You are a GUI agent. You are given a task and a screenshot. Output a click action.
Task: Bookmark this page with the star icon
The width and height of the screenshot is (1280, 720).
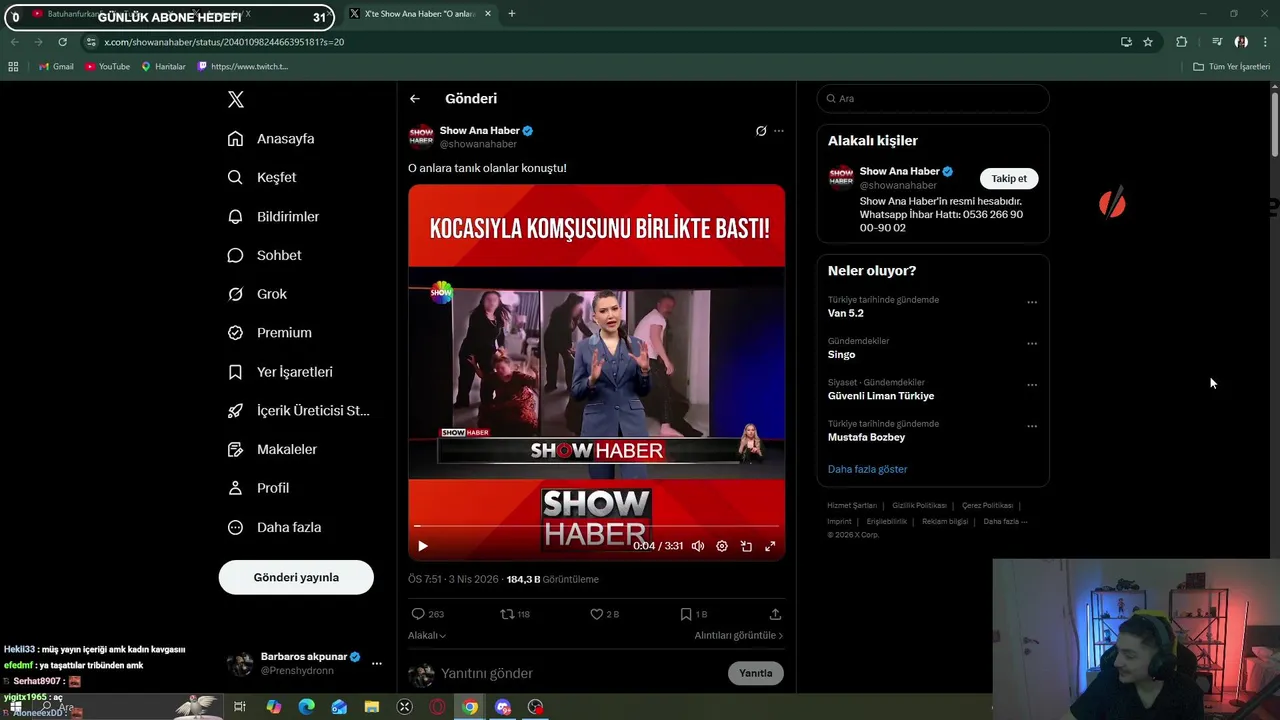click(x=1148, y=42)
